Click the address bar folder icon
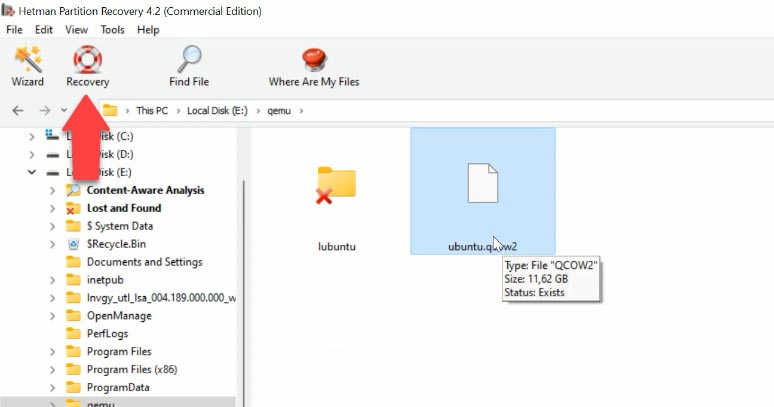The image size is (774, 407). [110, 111]
